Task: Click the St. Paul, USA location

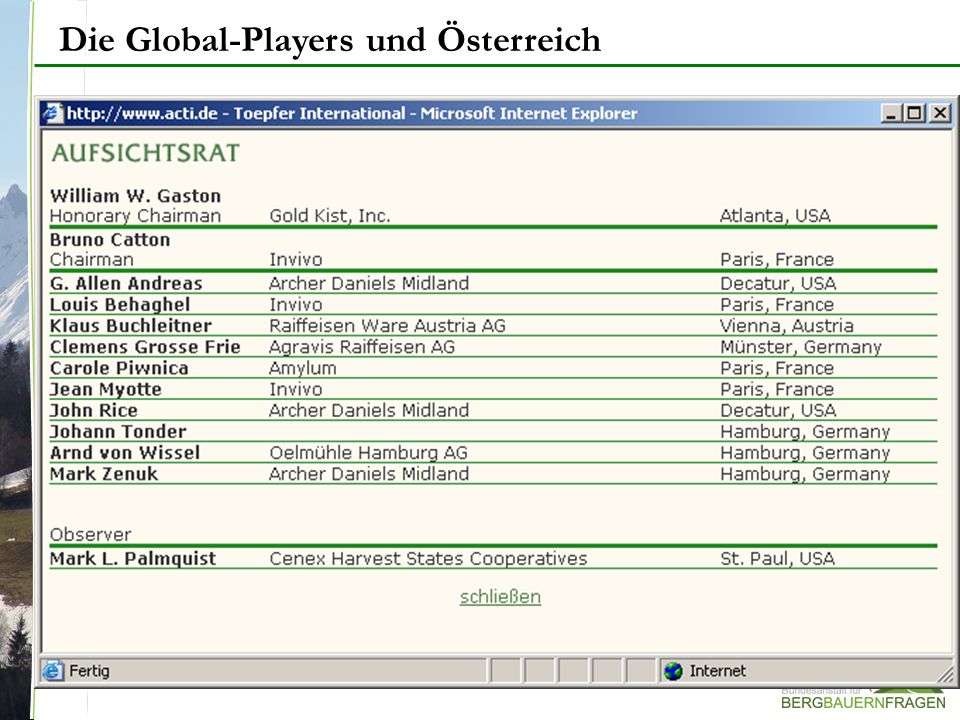Action: click(x=778, y=558)
